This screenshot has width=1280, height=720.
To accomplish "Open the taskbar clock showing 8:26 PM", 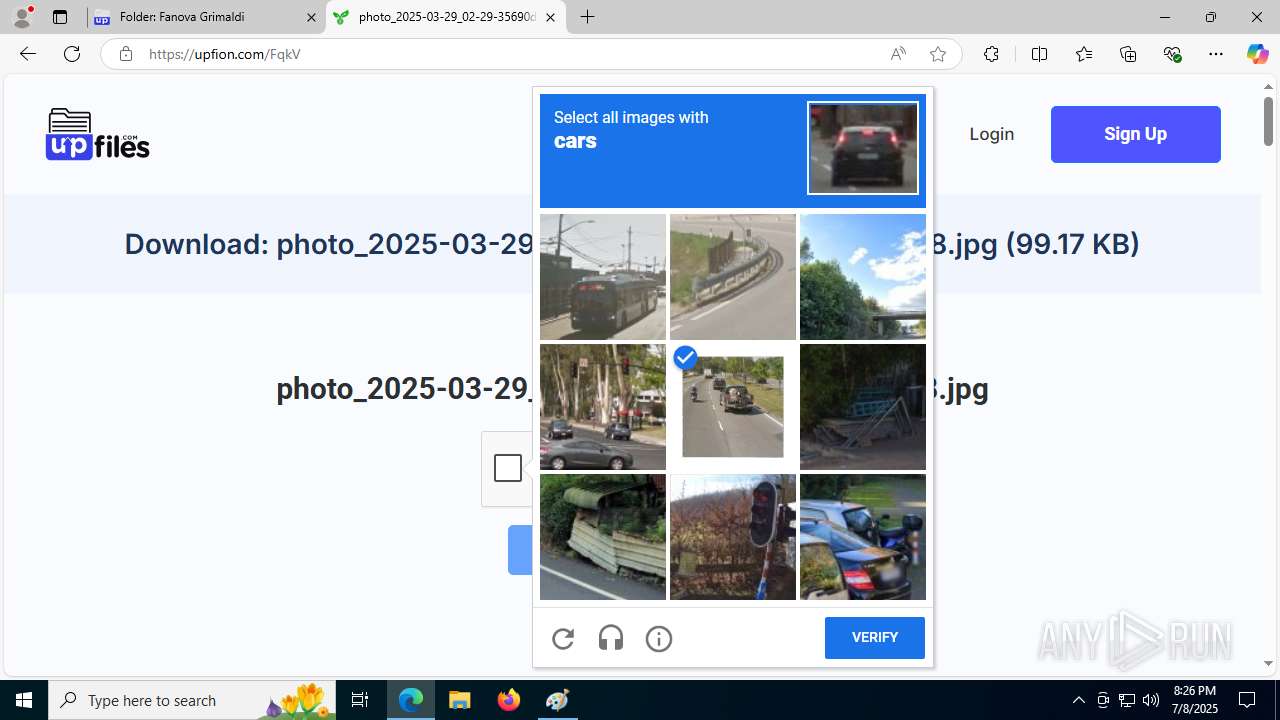I will 1195,700.
